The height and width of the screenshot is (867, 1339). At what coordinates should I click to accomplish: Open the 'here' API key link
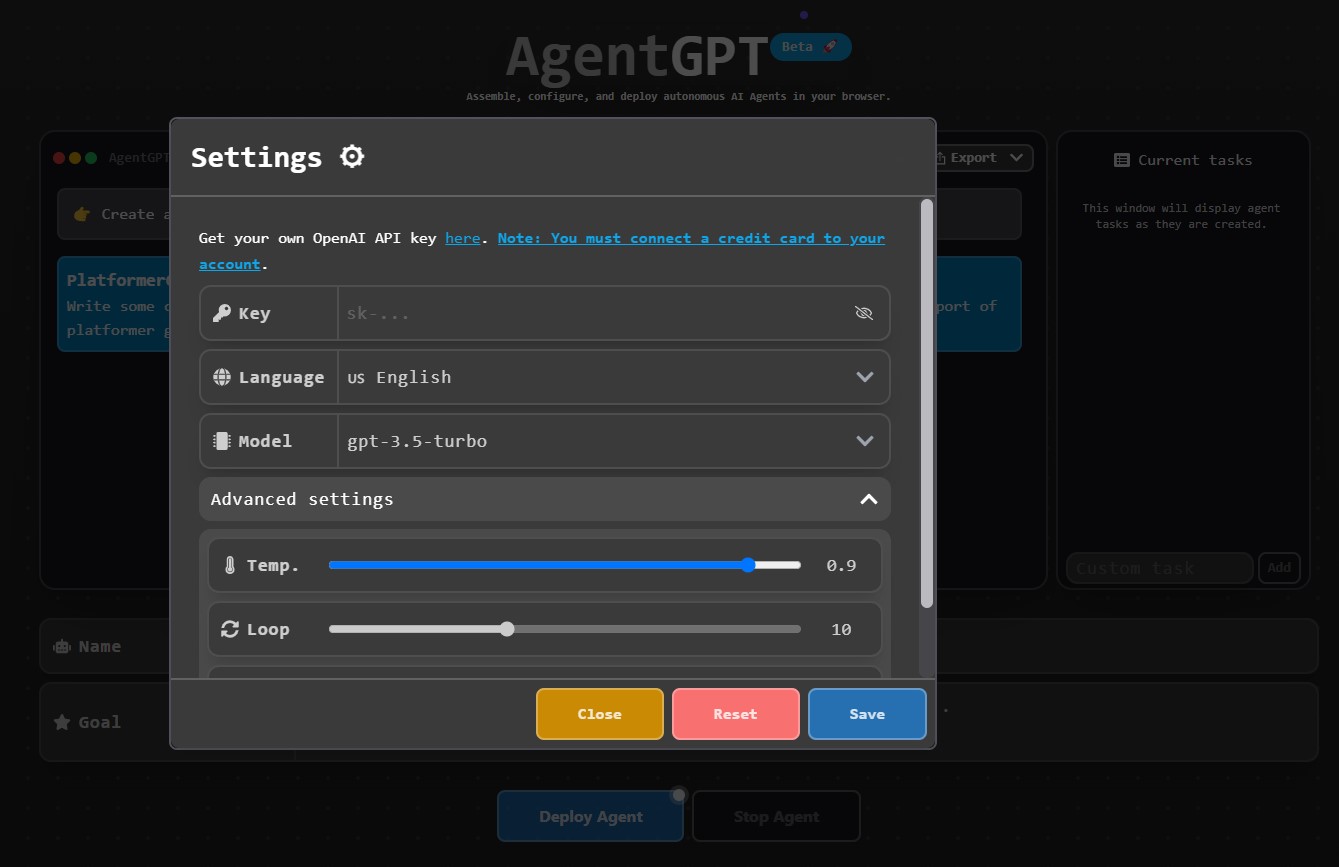[x=462, y=238]
